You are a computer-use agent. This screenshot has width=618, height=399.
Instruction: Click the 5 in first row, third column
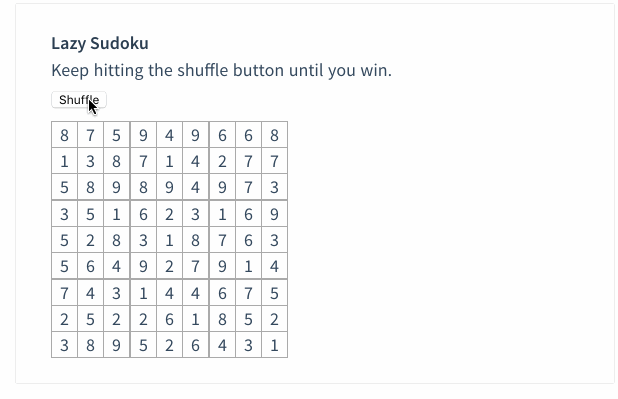pyautogui.click(x=116, y=135)
